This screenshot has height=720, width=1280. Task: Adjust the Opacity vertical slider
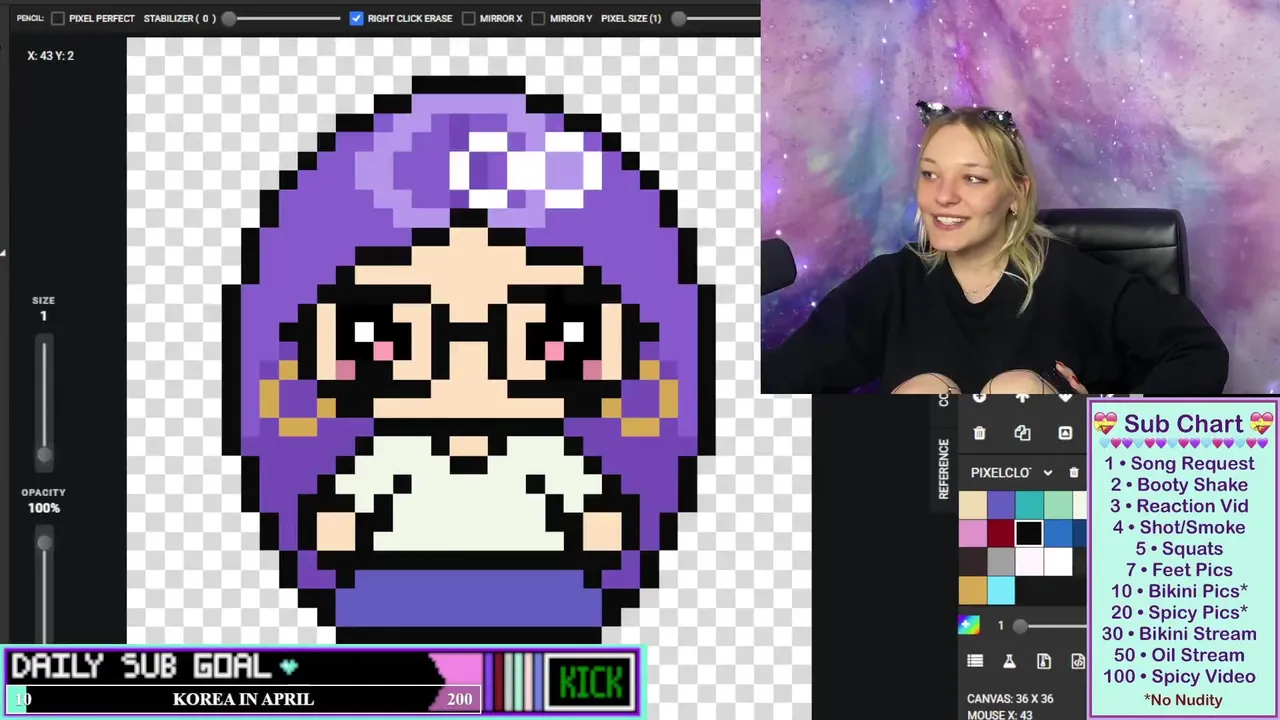(x=44, y=585)
